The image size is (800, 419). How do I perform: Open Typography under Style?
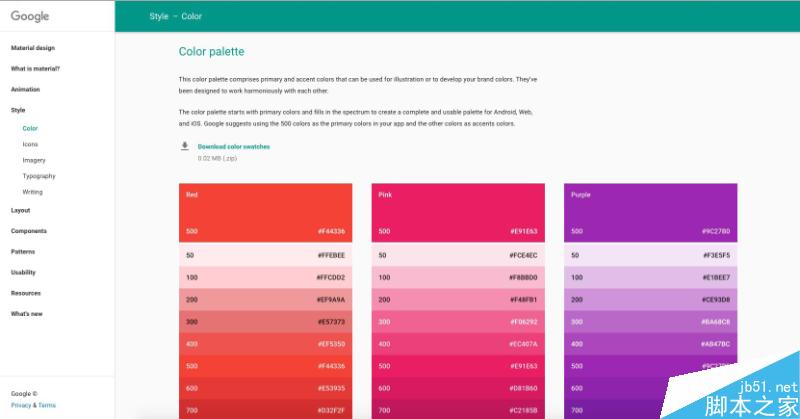39,176
